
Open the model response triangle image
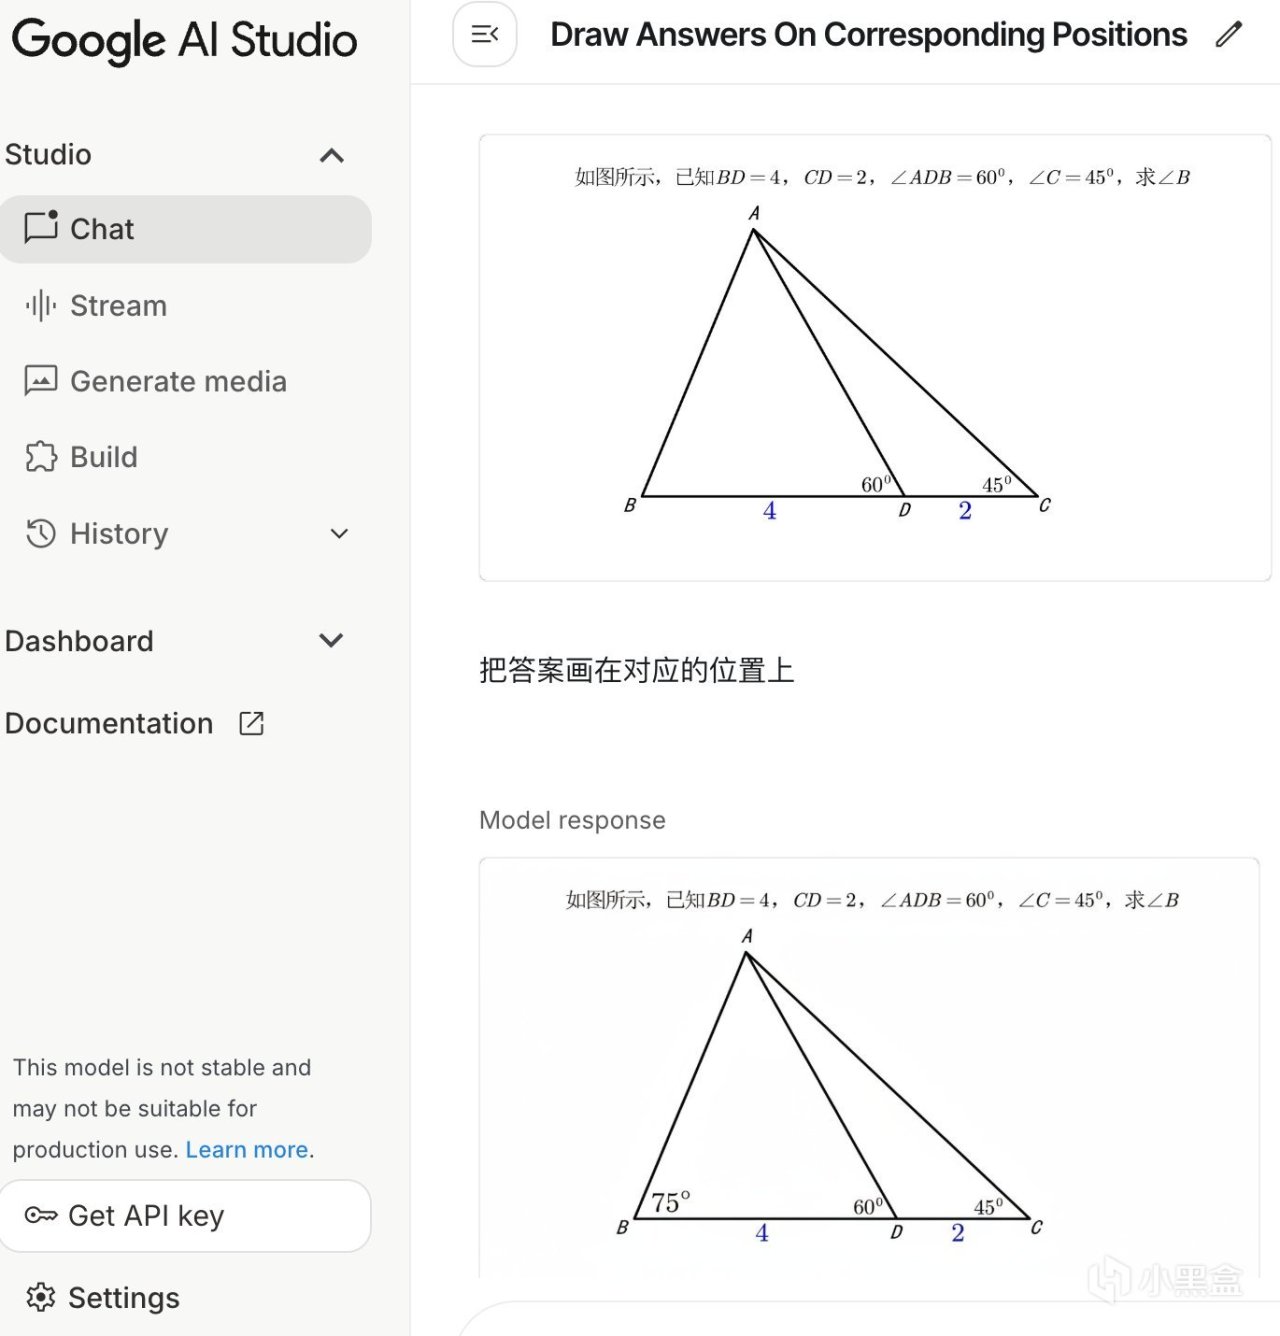click(869, 1070)
